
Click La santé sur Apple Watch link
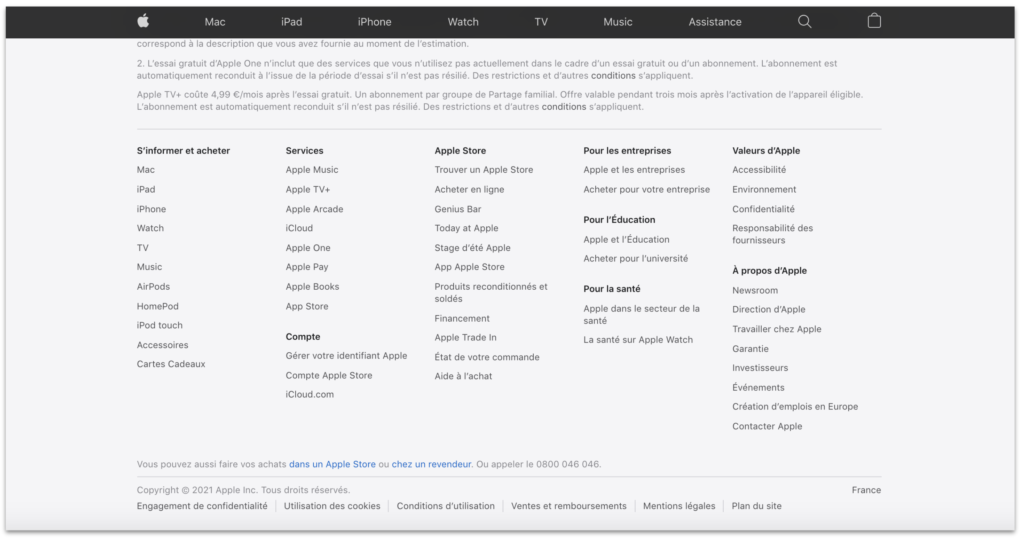pyautogui.click(x=638, y=340)
